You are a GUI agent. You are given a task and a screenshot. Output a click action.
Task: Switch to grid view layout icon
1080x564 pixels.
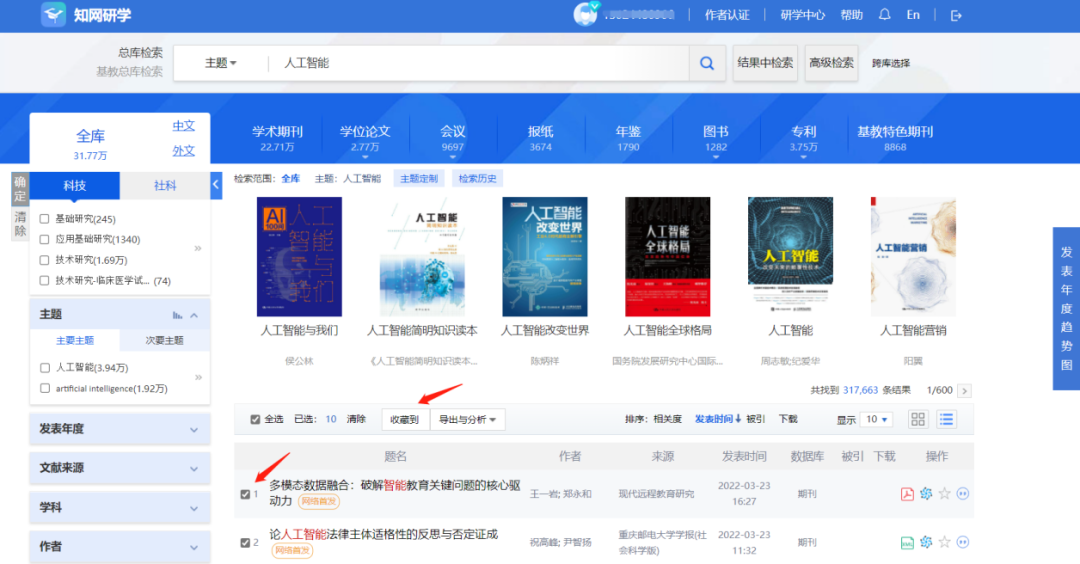tap(917, 419)
